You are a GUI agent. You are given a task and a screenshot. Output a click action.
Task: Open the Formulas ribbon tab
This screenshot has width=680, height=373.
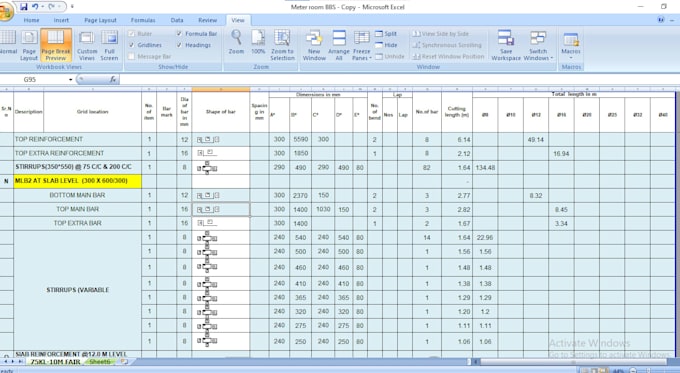coord(143,20)
